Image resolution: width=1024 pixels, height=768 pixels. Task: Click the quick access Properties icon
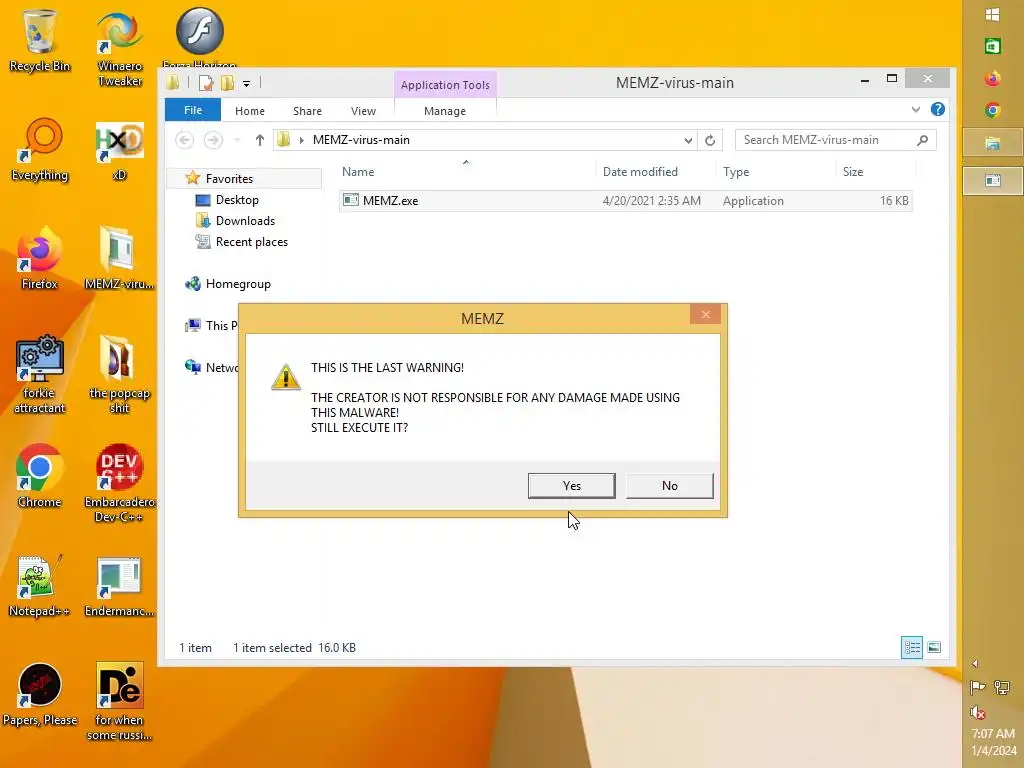point(206,83)
